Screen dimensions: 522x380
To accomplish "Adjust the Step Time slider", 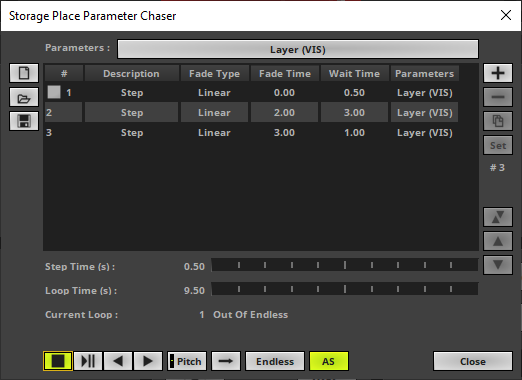I will click(x=345, y=265).
